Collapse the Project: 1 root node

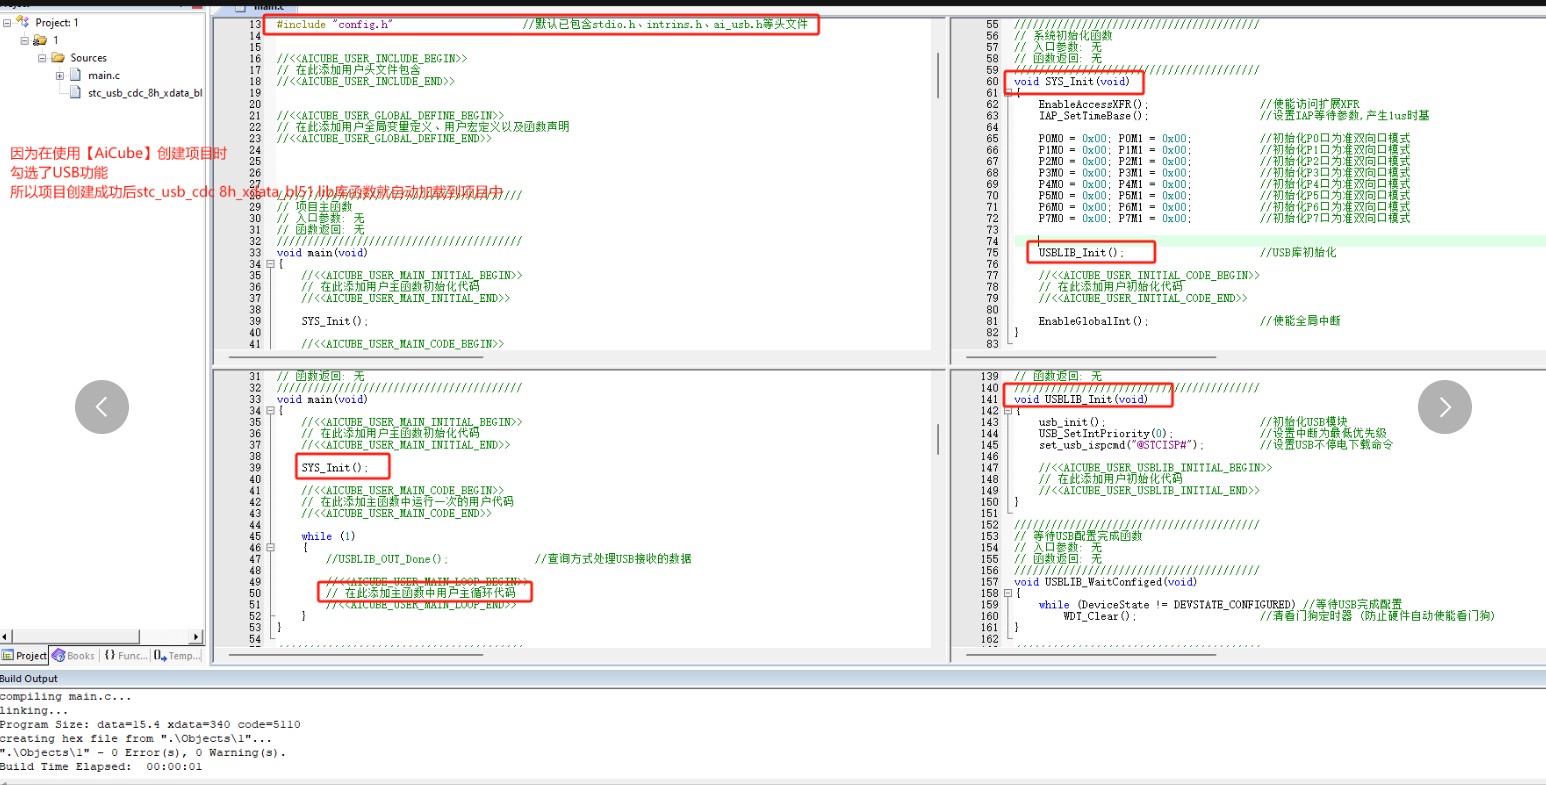pyautogui.click(x=7, y=22)
